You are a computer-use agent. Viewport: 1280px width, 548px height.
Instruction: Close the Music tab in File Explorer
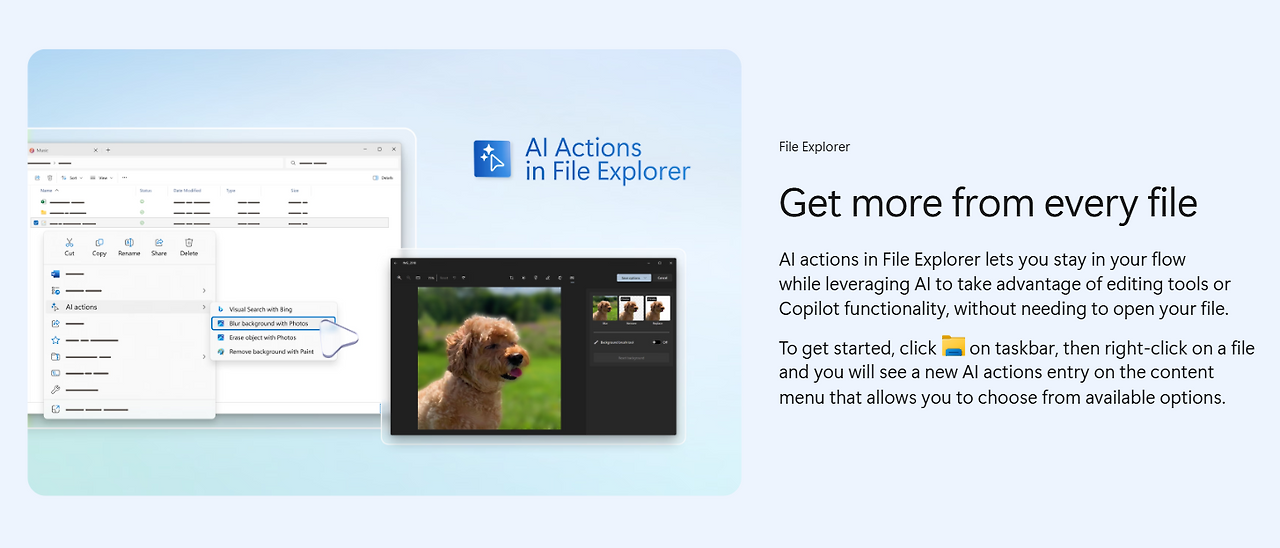pos(96,150)
